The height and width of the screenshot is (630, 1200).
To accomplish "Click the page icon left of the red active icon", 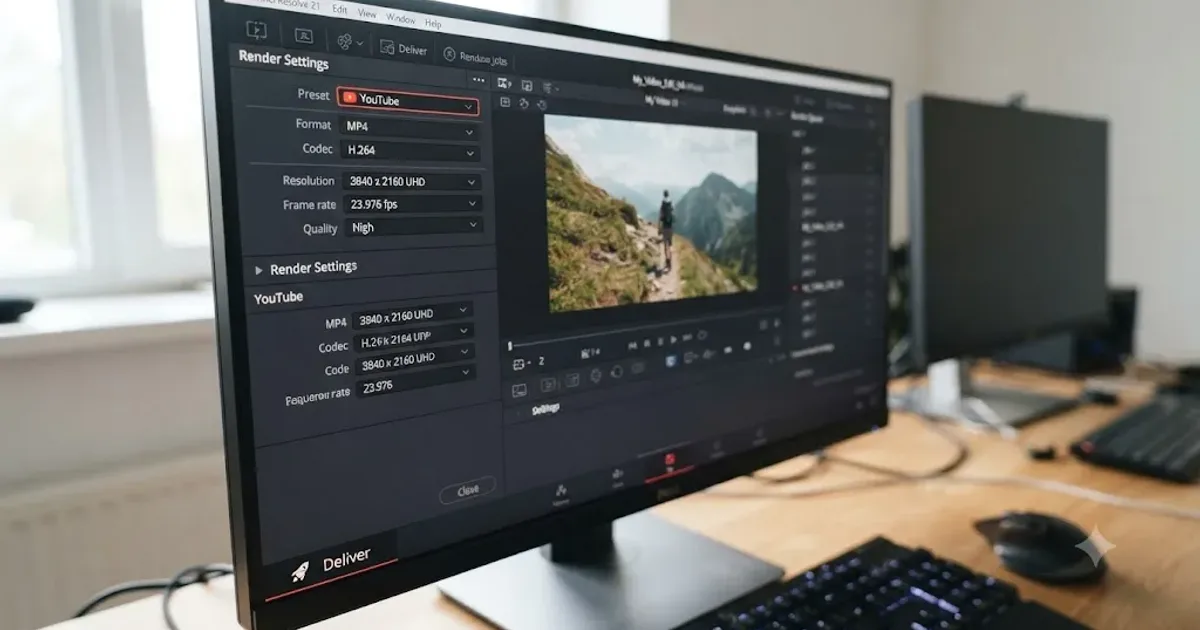I will (616, 474).
